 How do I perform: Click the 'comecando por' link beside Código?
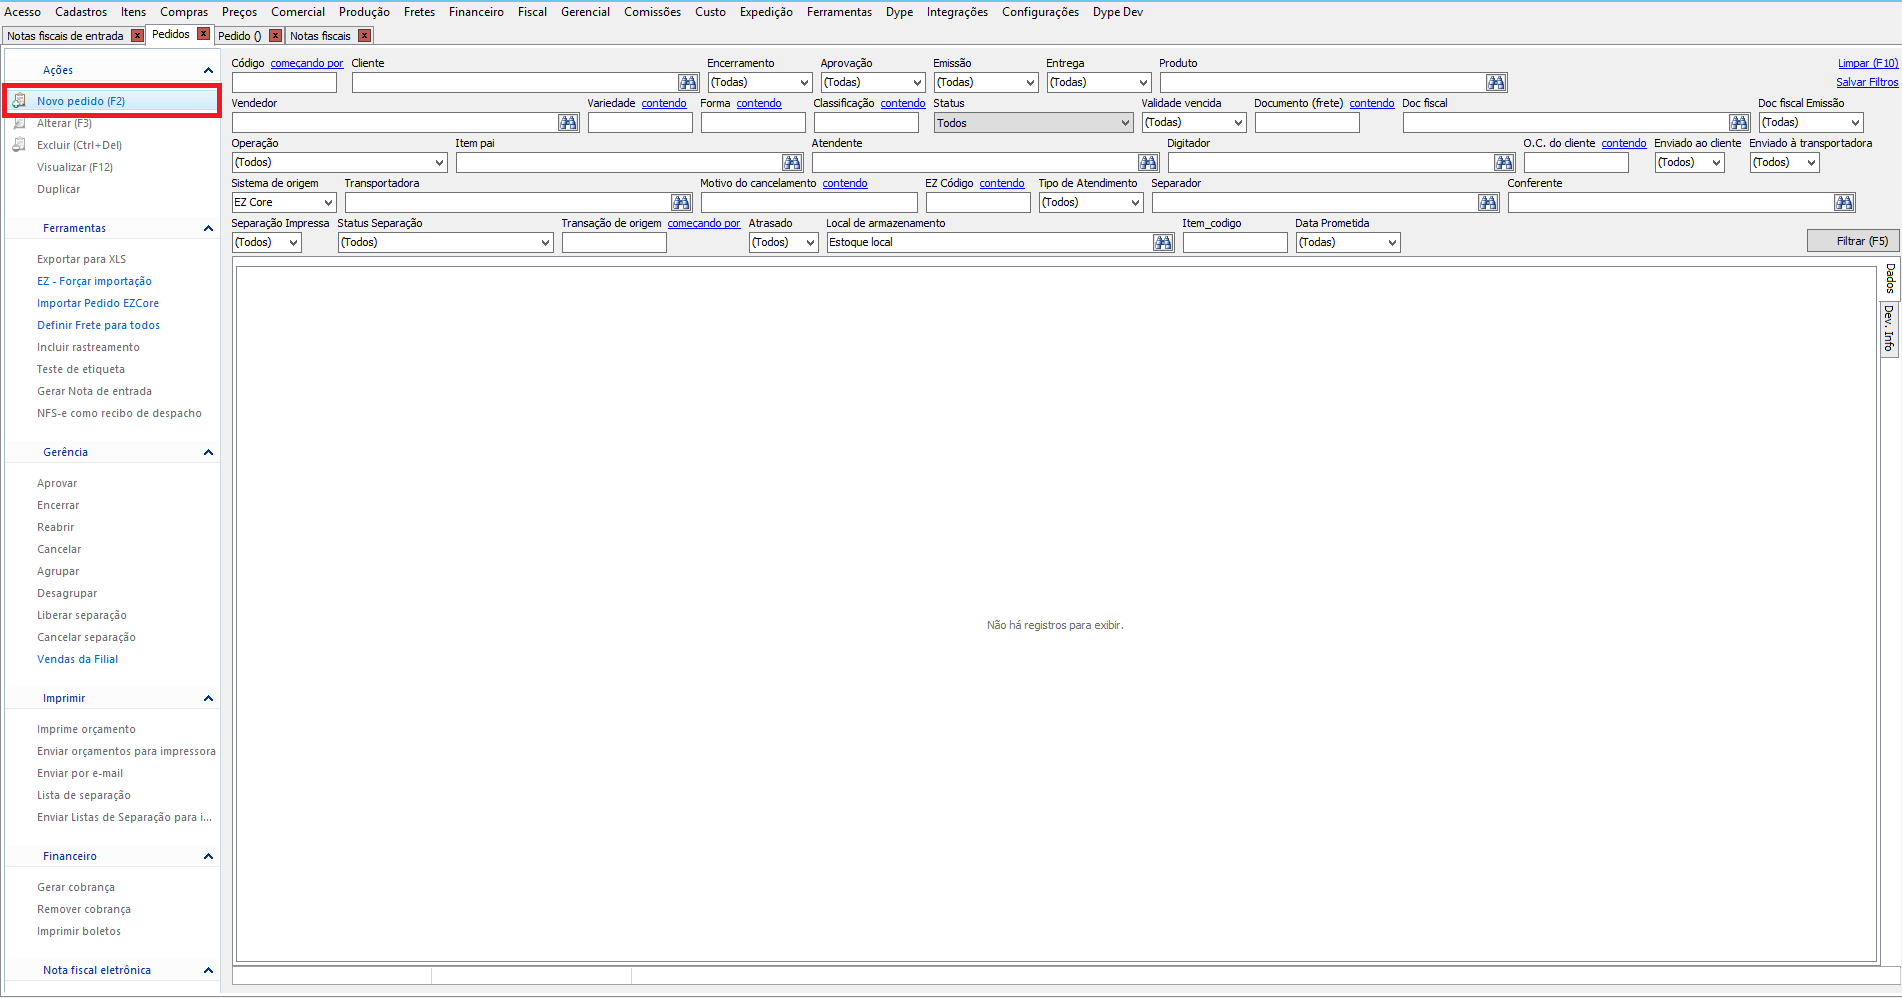pyautogui.click(x=307, y=63)
